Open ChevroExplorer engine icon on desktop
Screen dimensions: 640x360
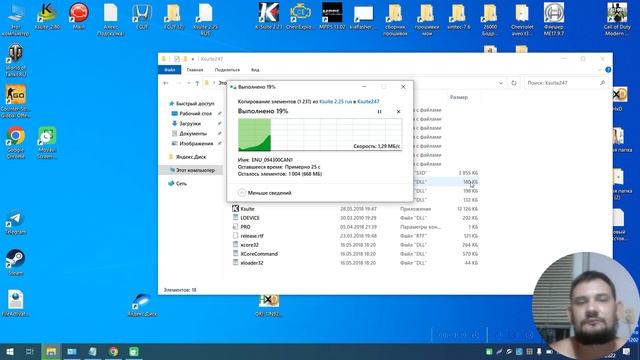pyautogui.click(x=300, y=16)
